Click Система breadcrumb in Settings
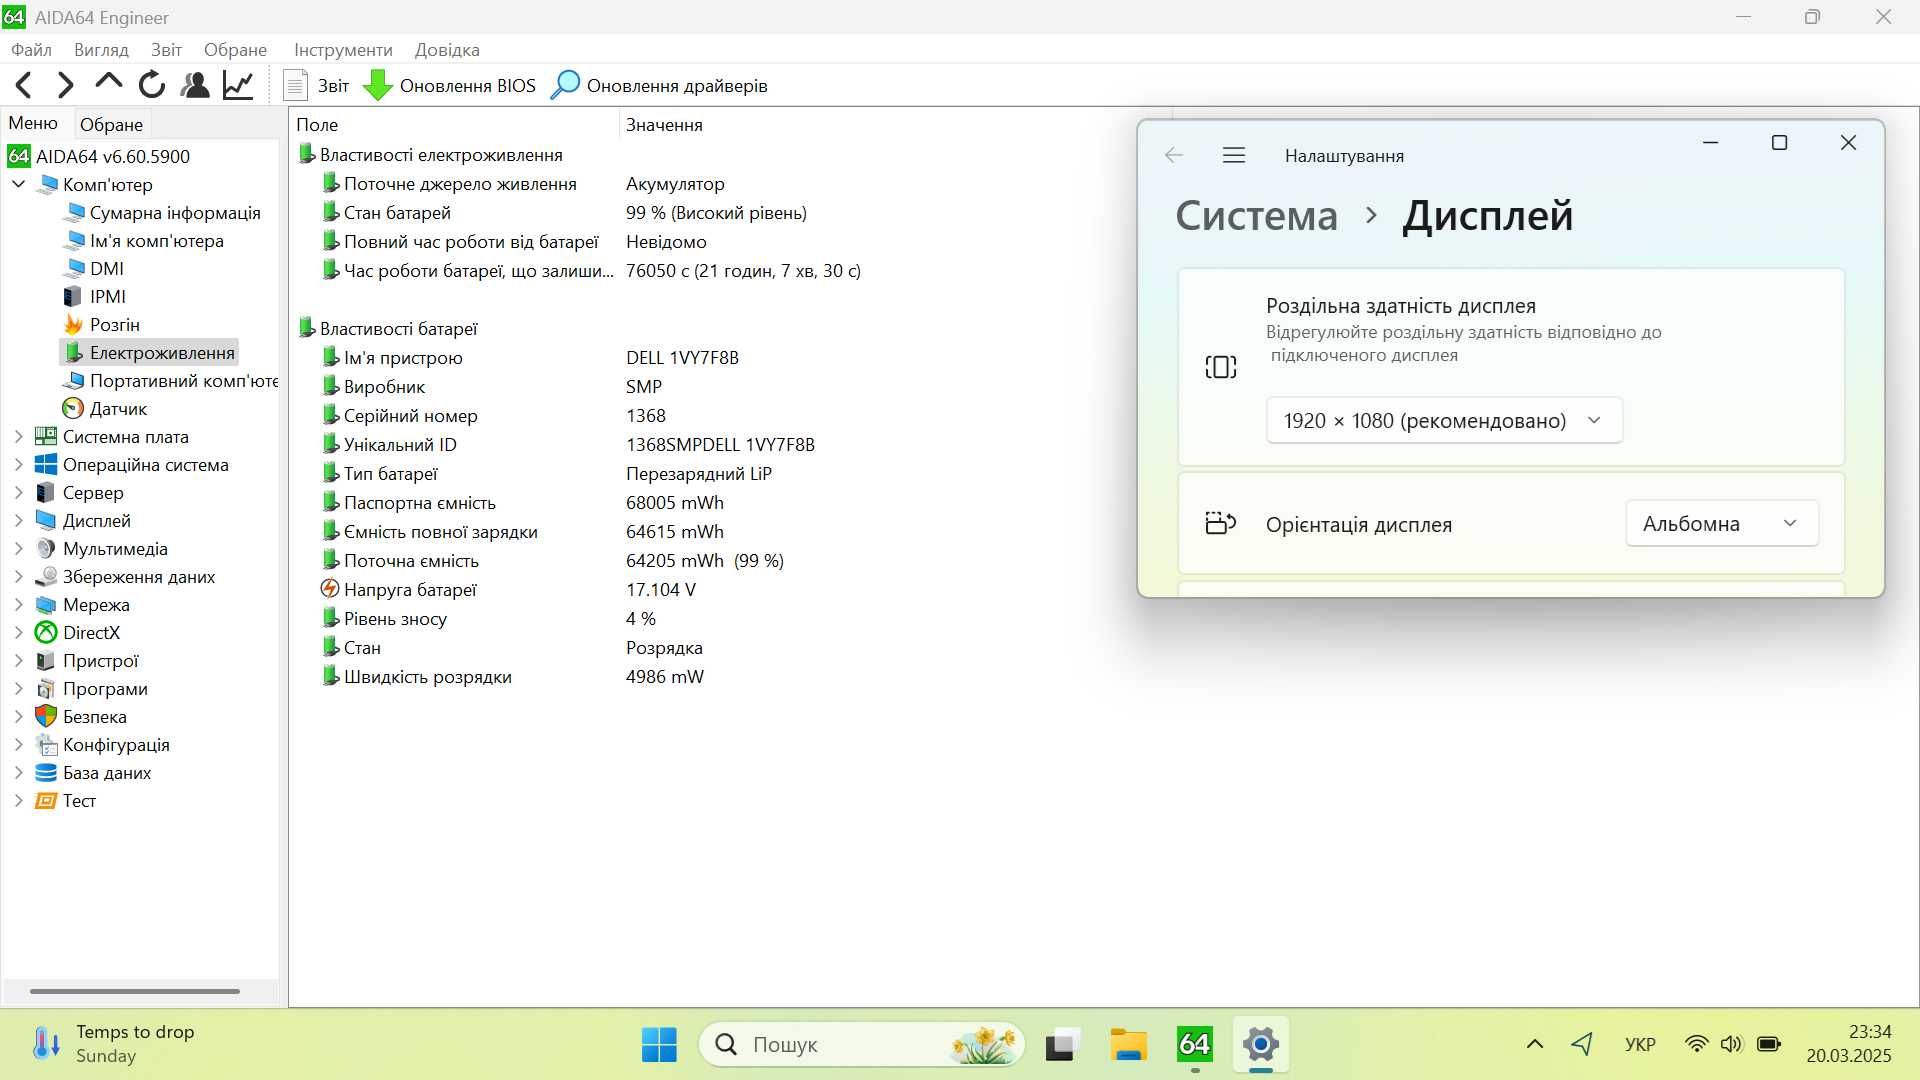This screenshot has width=1920, height=1080. click(1257, 216)
